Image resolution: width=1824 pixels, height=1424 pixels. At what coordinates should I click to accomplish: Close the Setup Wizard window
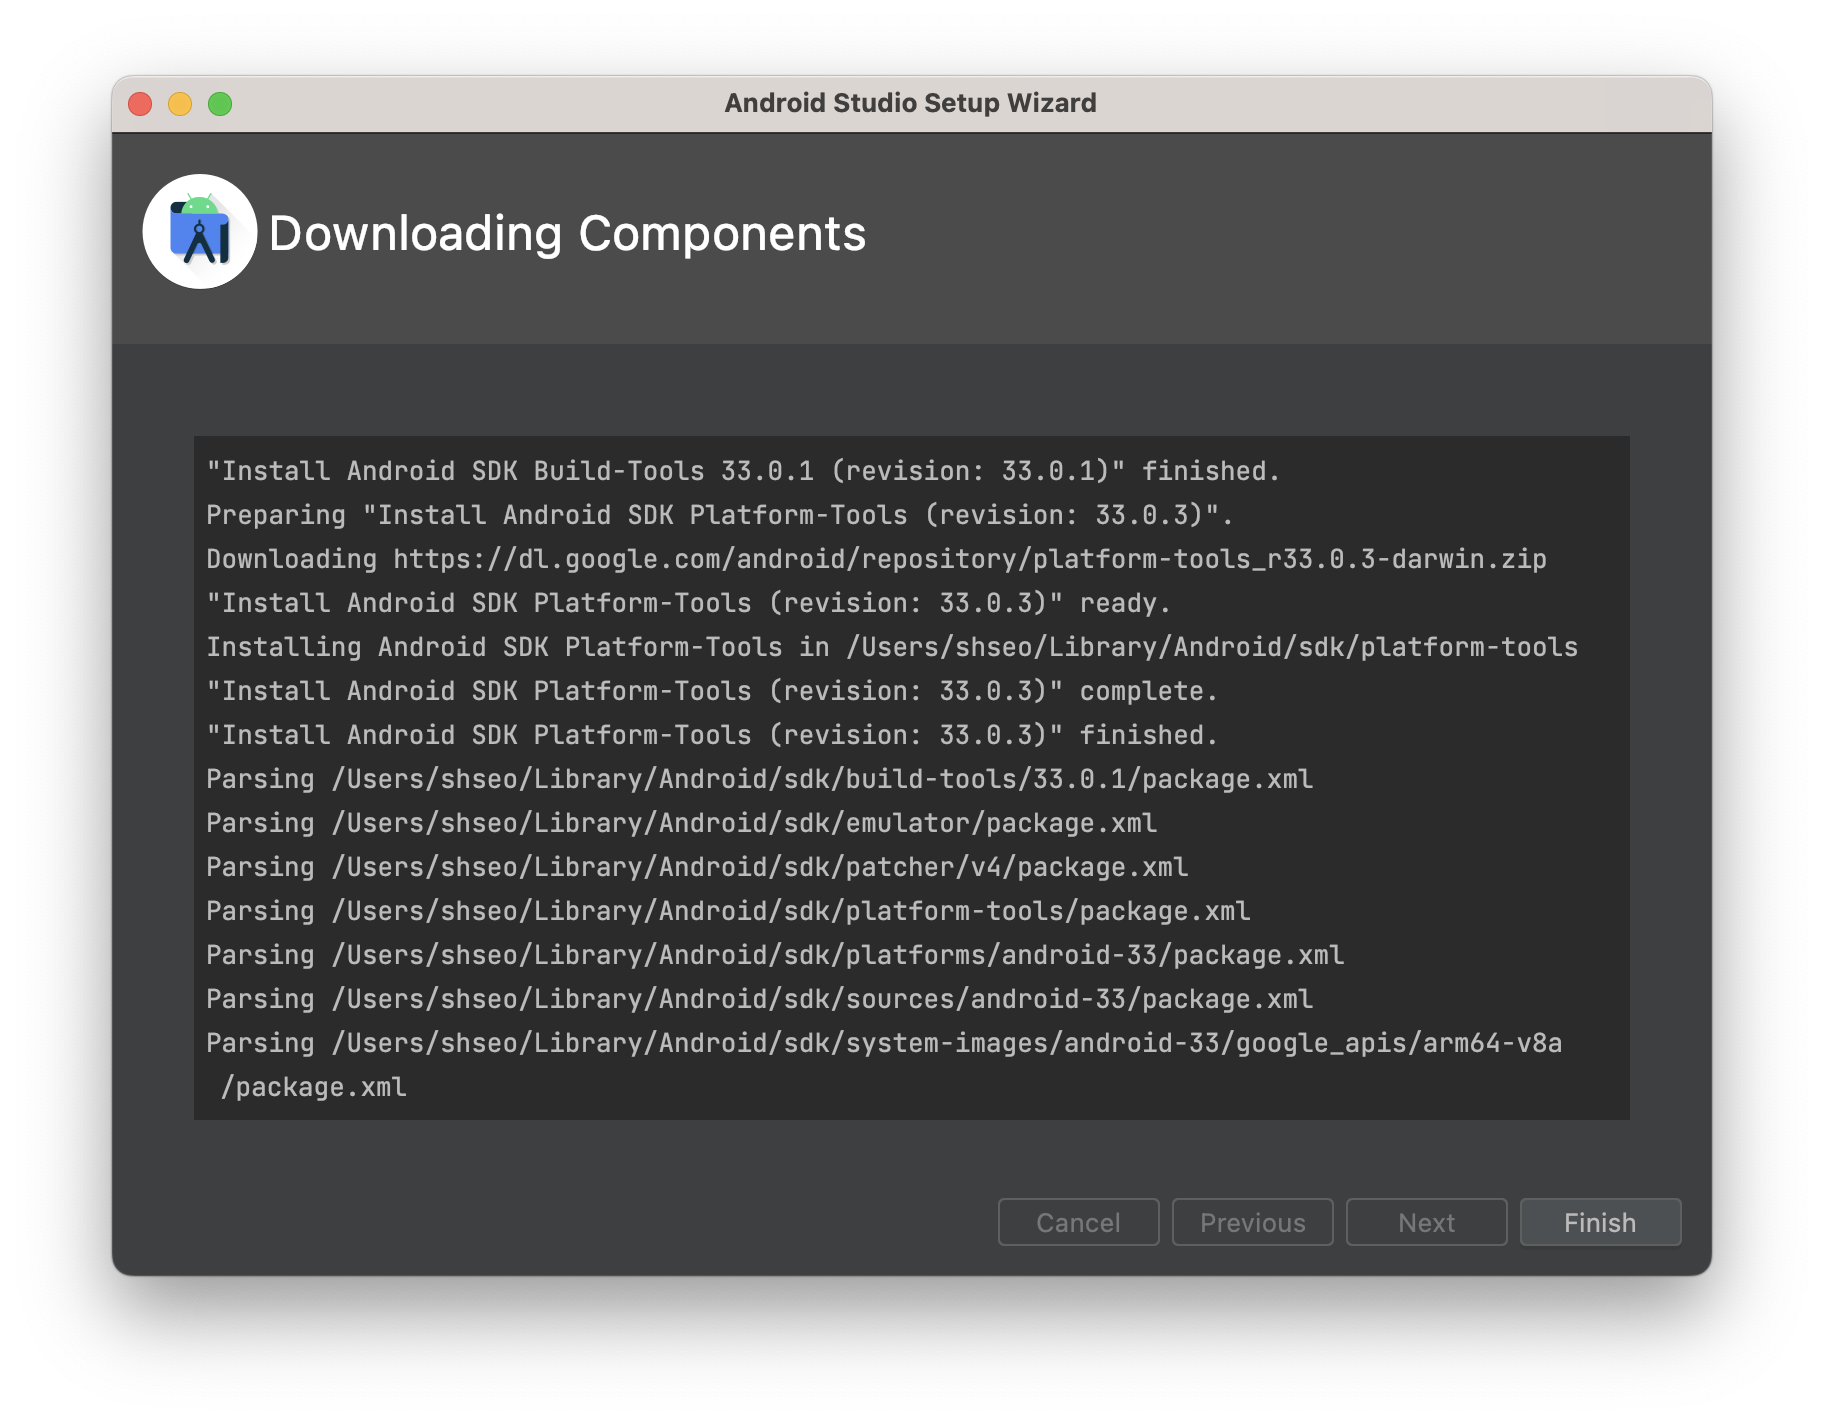[x=140, y=104]
